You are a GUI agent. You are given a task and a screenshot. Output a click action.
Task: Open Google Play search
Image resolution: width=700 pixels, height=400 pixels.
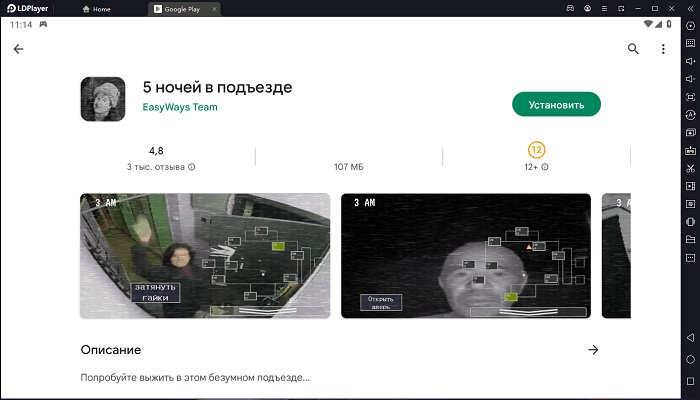click(x=633, y=49)
